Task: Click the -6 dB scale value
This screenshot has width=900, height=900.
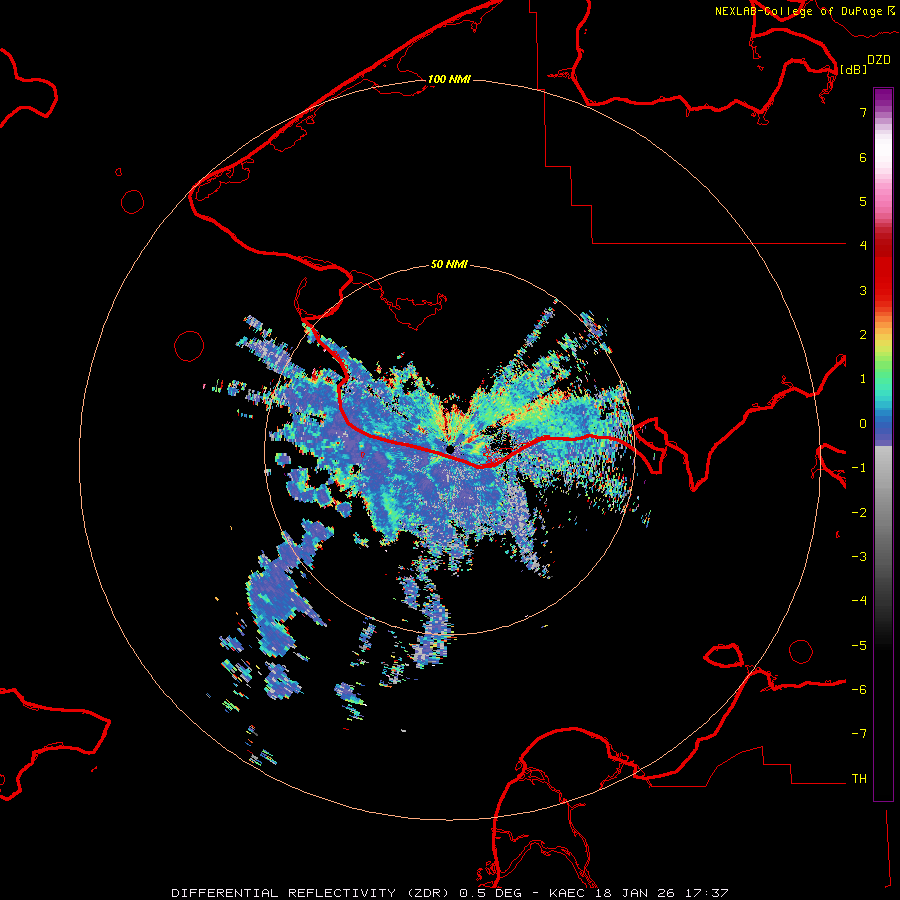Action: pos(859,690)
